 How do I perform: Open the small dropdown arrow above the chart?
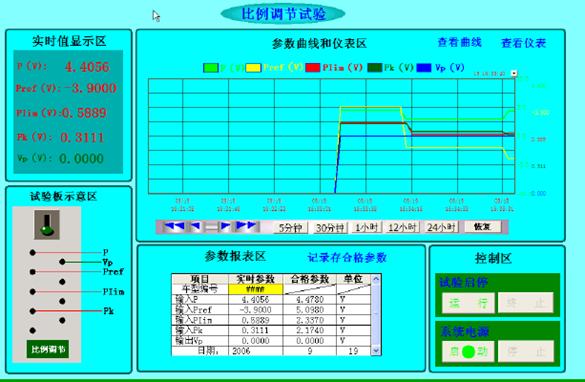tap(514, 73)
